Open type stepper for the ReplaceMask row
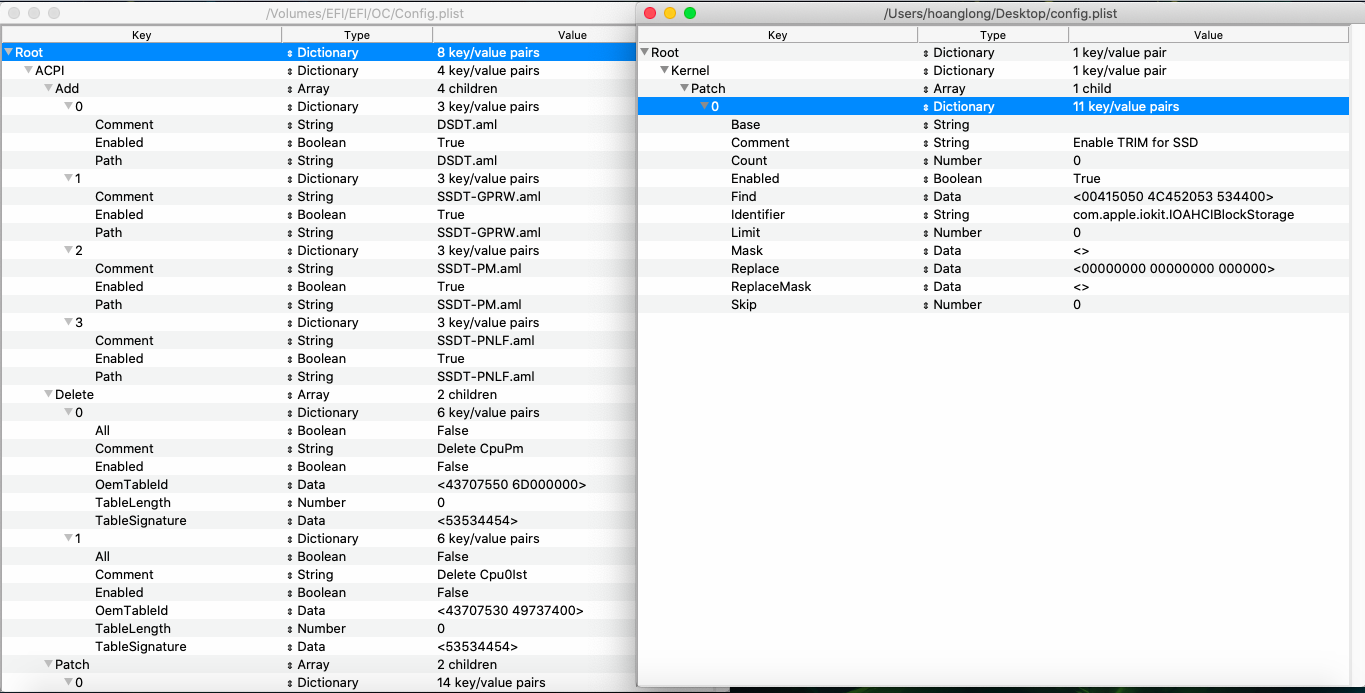The width and height of the screenshot is (1365, 693). click(926, 287)
